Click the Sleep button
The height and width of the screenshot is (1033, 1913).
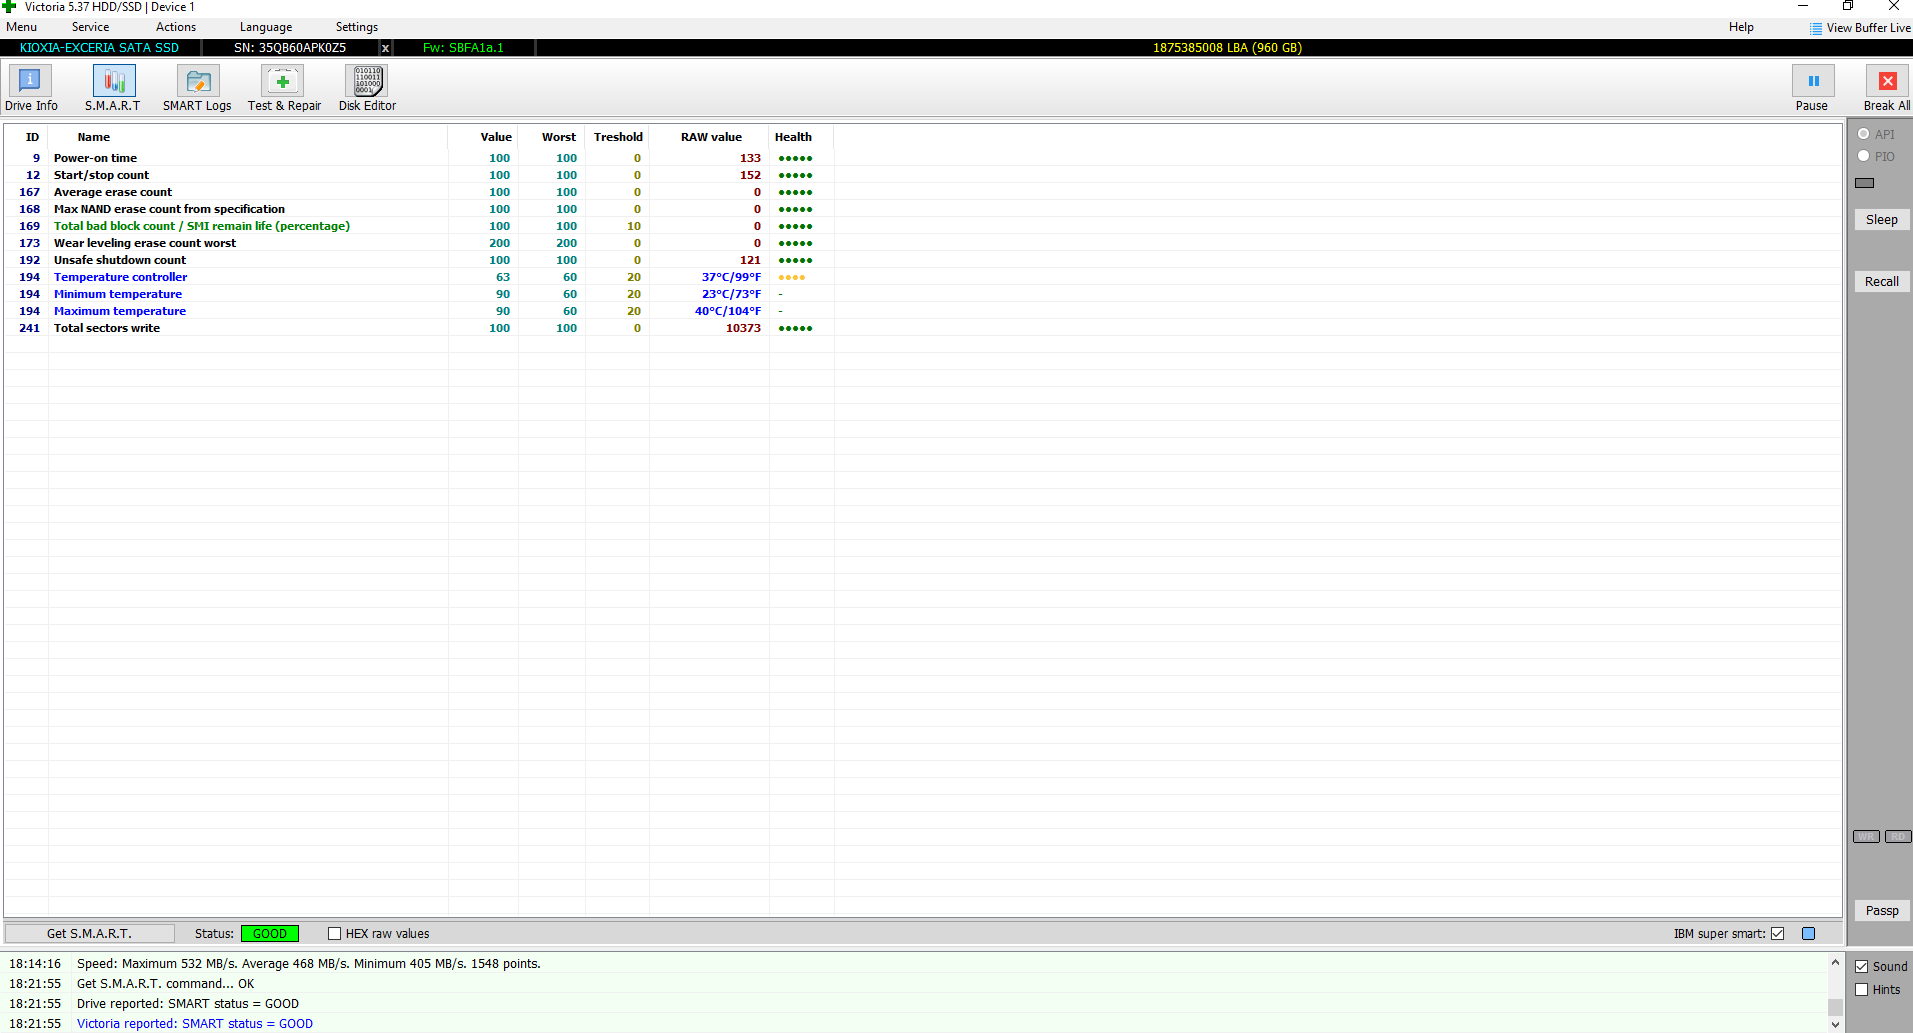click(1881, 220)
